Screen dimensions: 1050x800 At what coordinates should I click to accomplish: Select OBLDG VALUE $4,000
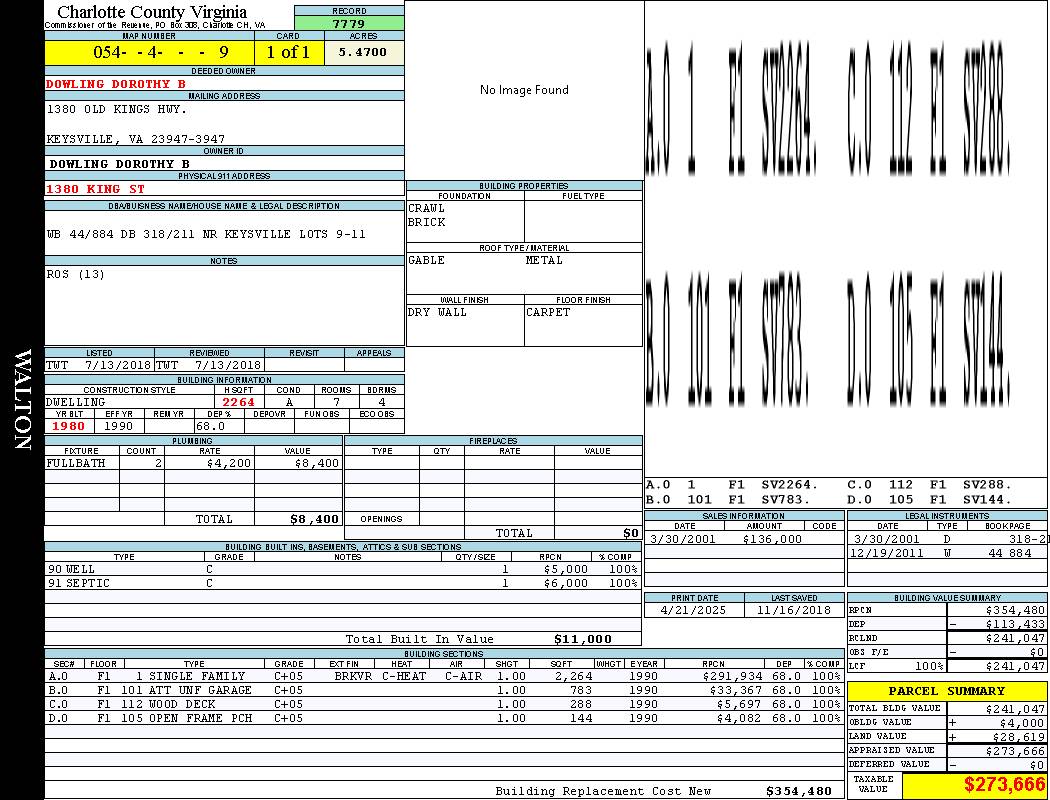pos(1021,723)
